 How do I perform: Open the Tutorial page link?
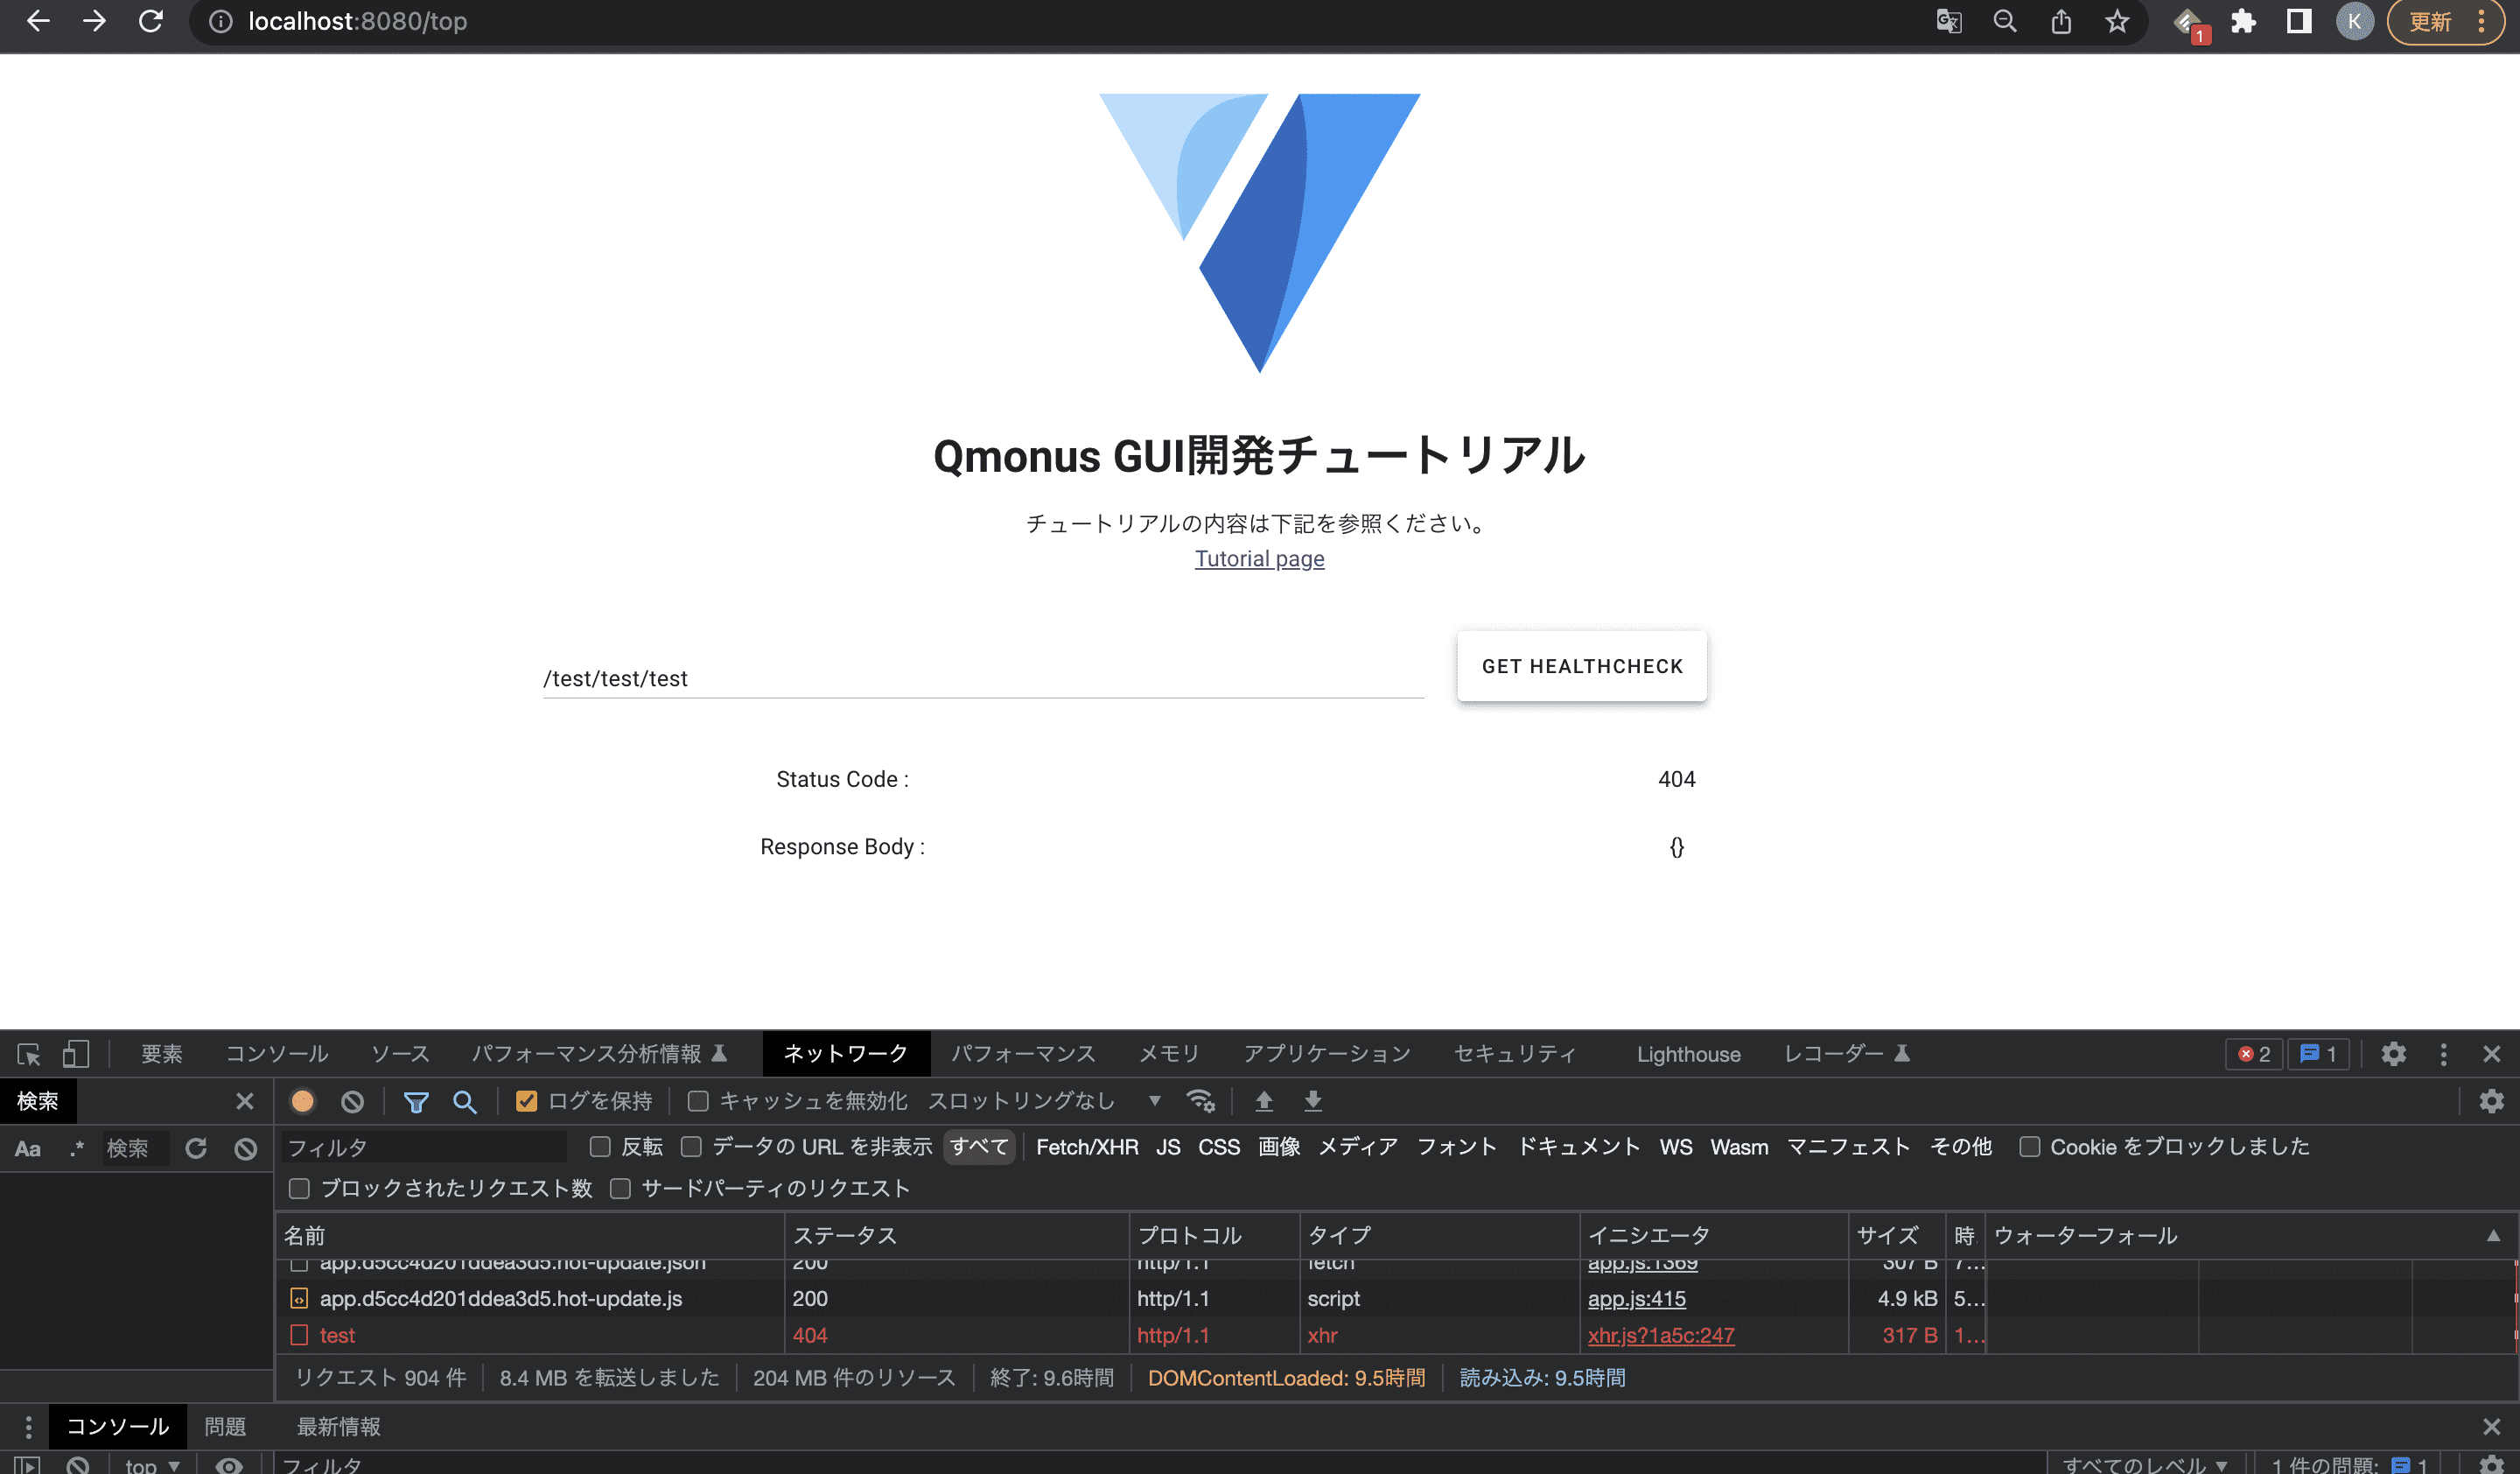tap(1259, 559)
